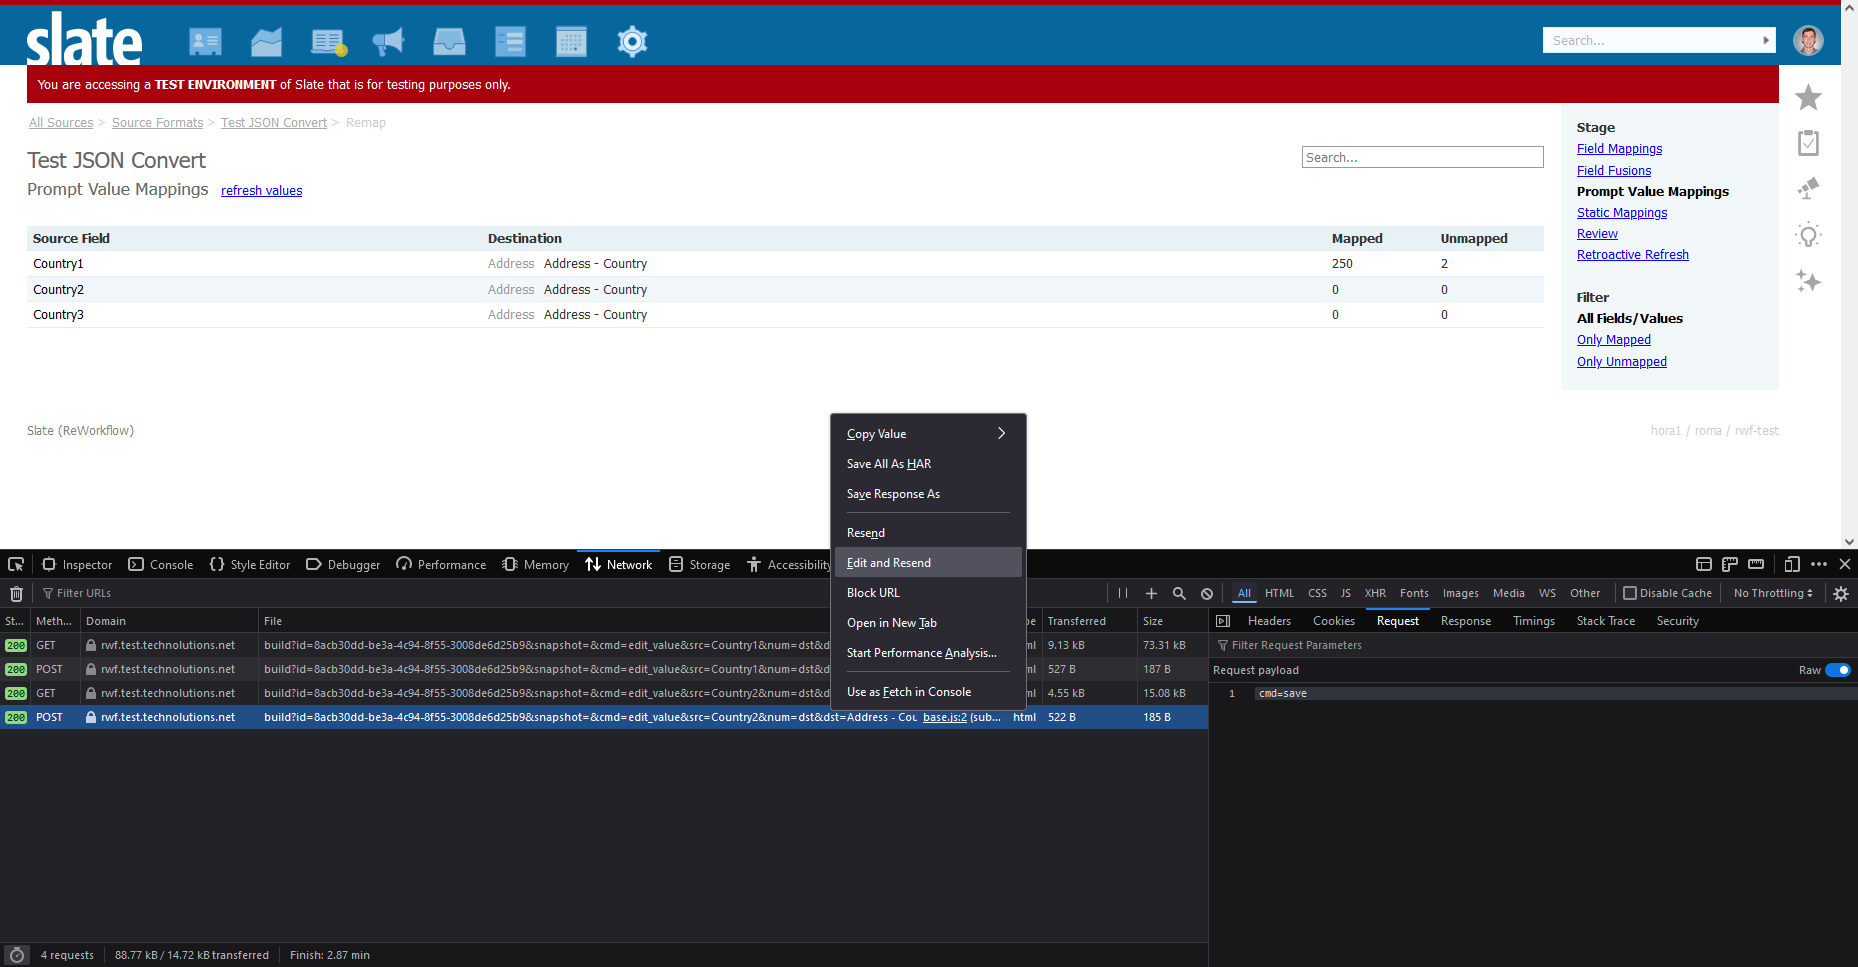Click the mappings Search field

1422,157
